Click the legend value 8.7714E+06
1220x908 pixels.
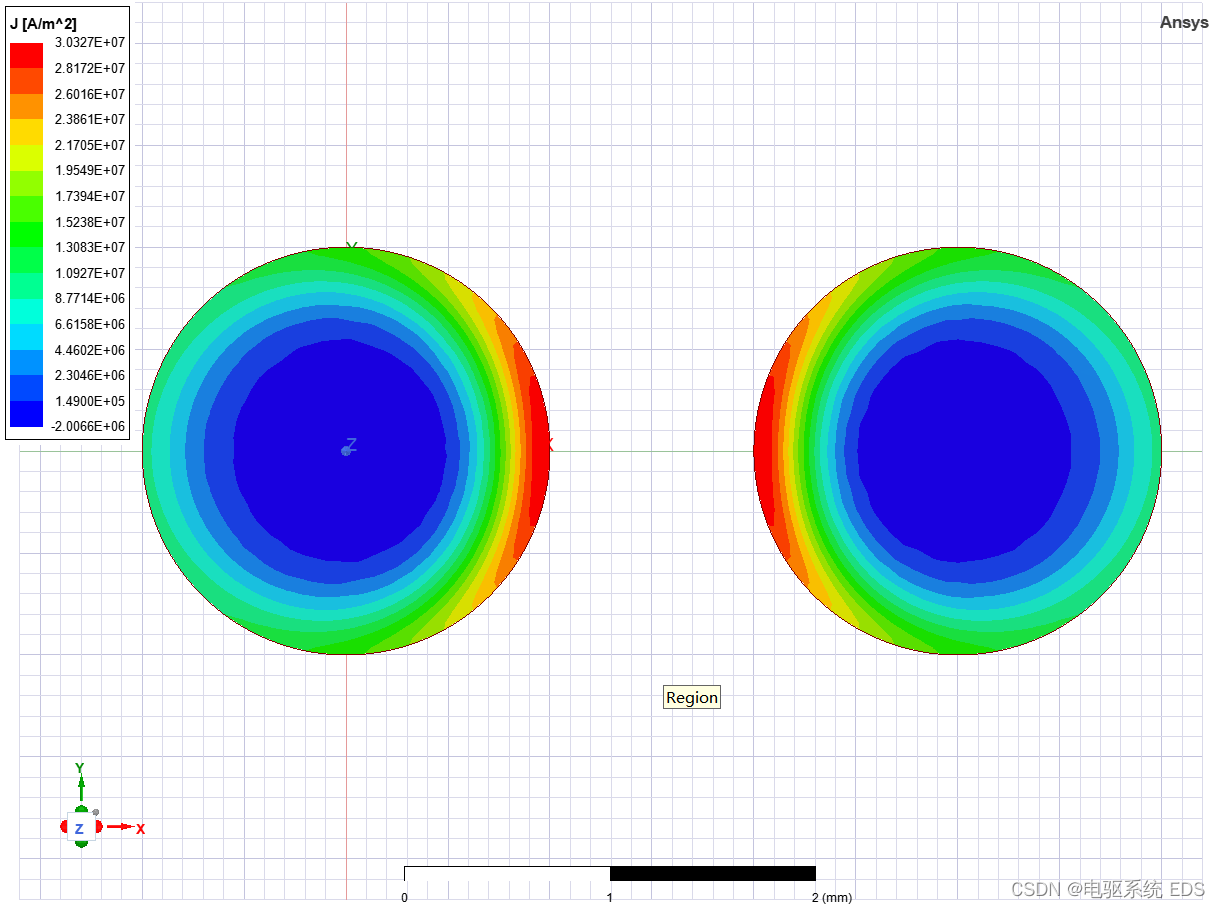[90, 299]
